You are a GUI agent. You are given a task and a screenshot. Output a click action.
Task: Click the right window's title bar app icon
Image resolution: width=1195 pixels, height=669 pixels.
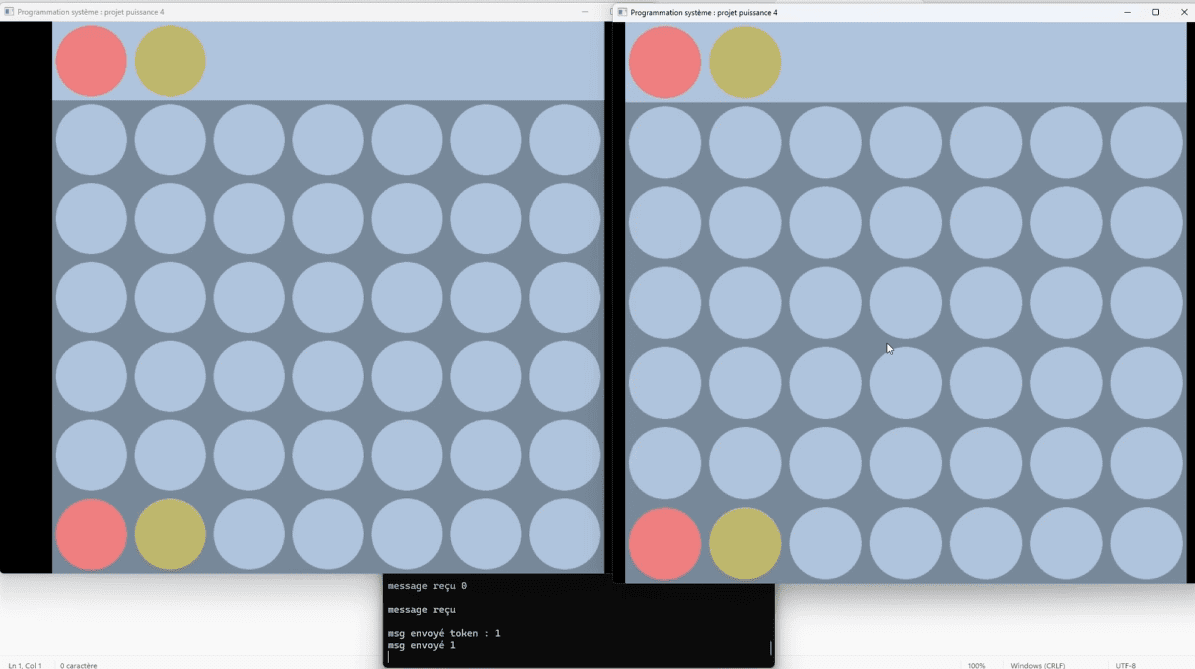622,12
